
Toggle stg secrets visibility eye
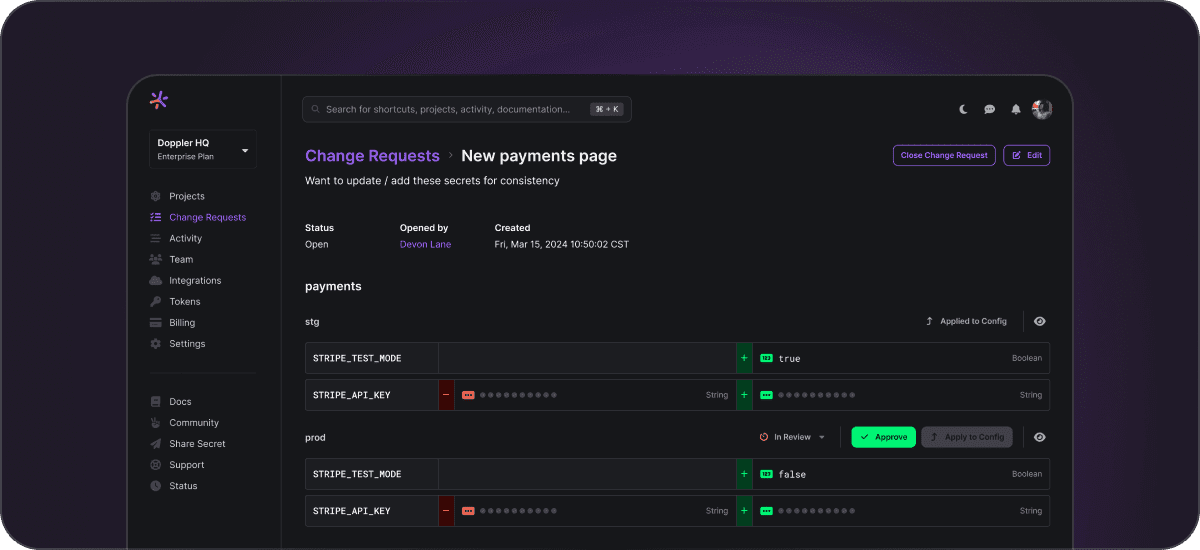(1039, 321)
